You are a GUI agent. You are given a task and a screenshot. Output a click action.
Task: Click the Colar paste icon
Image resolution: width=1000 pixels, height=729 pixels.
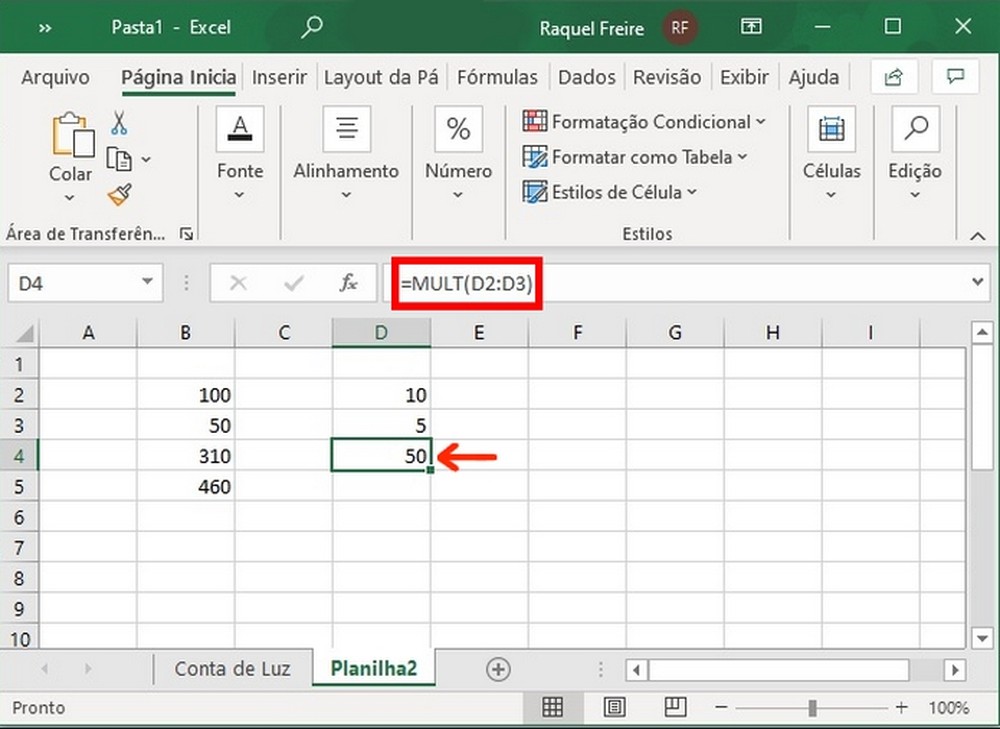point(73,135)
